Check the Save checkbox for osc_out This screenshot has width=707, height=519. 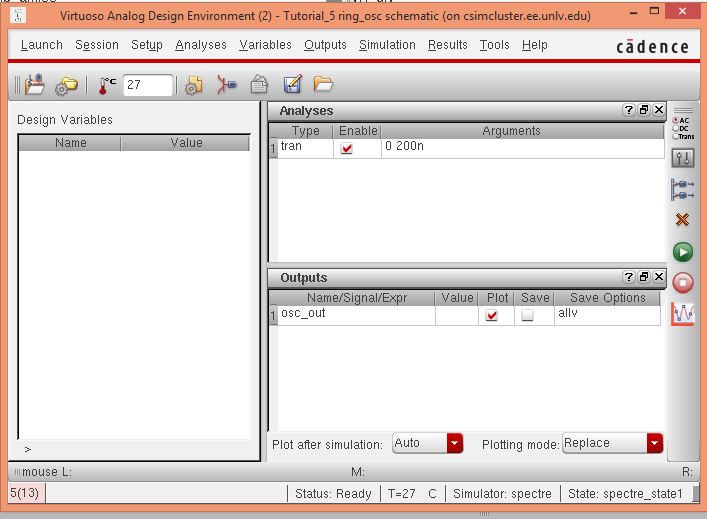pos(527,315)
